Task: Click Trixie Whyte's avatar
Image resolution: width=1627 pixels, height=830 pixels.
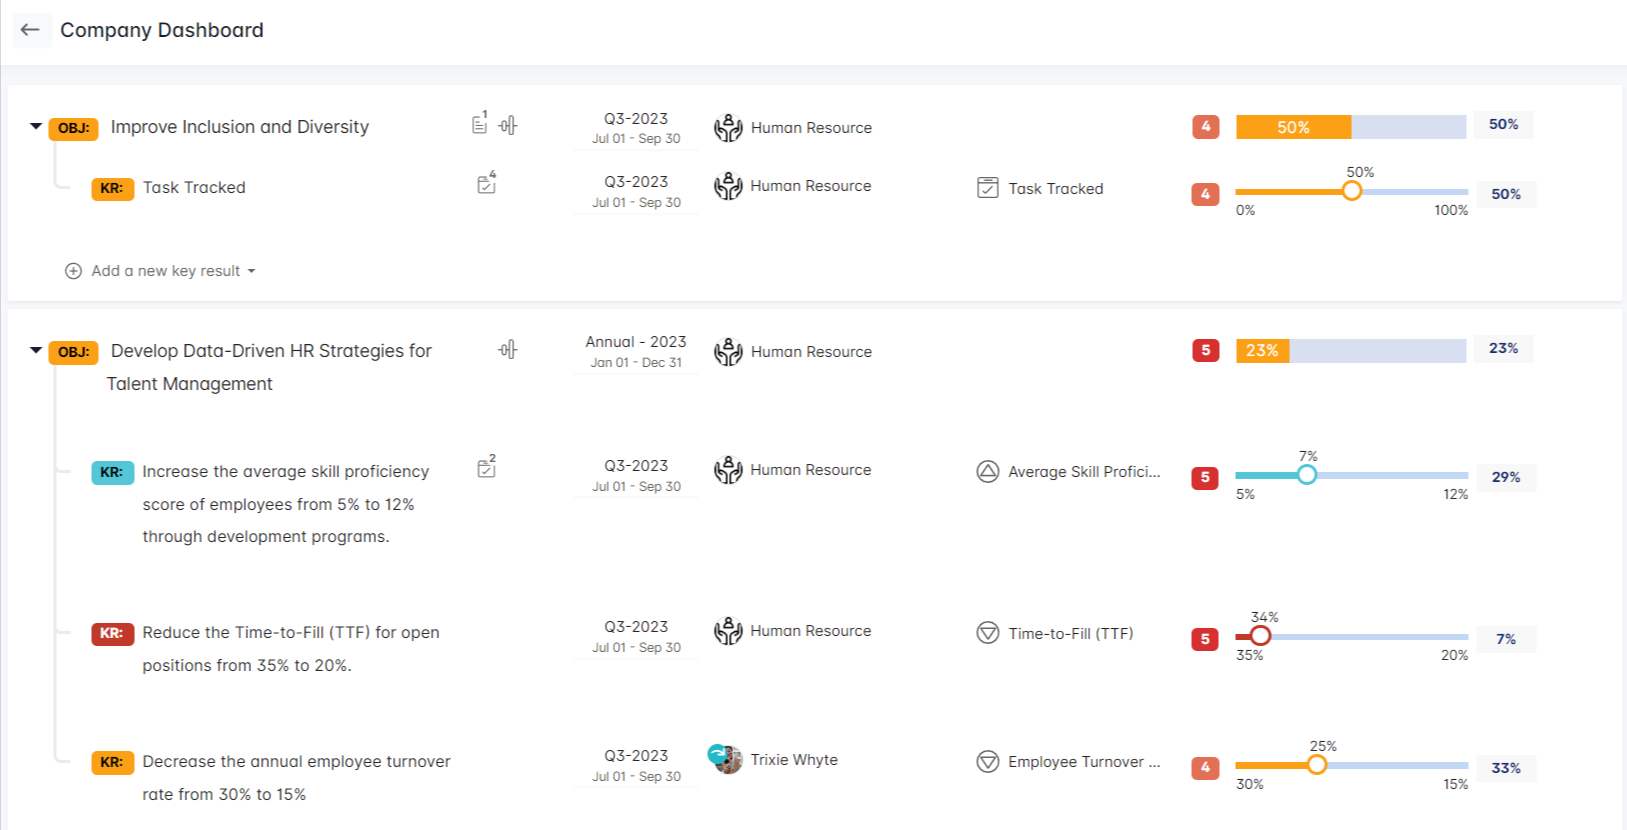Action: 727,760
